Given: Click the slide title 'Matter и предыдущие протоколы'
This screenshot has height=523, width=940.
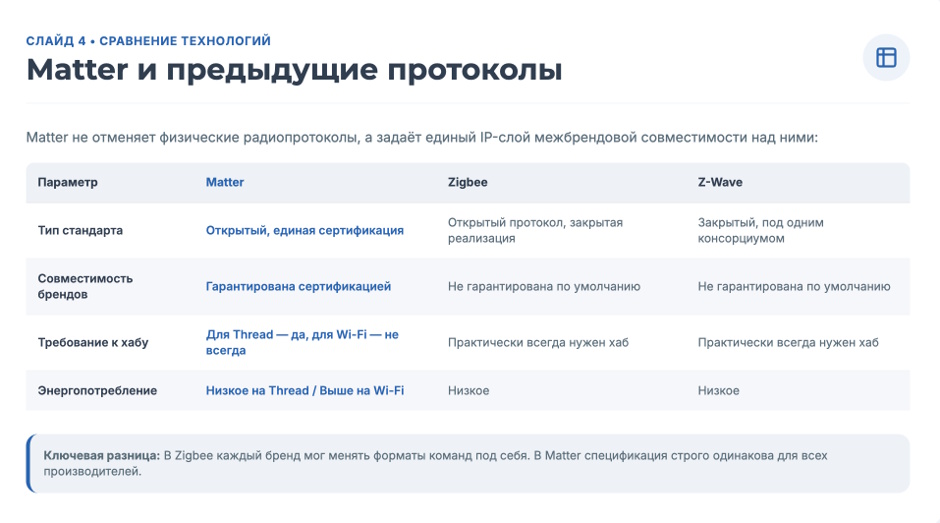Looking at the screenshot, I should point(294,70).
